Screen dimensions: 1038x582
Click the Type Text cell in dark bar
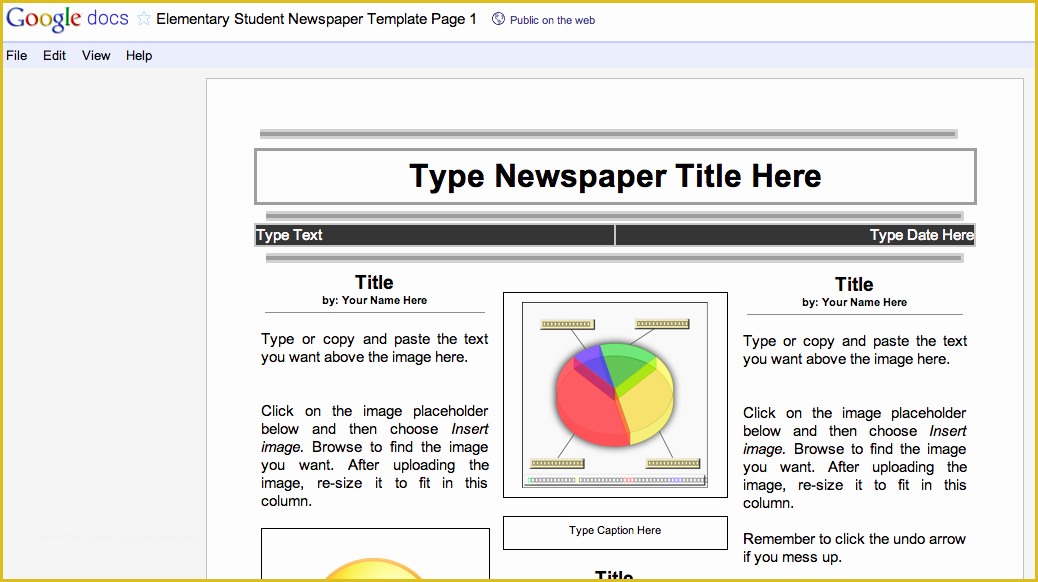[x=435, y=235]
